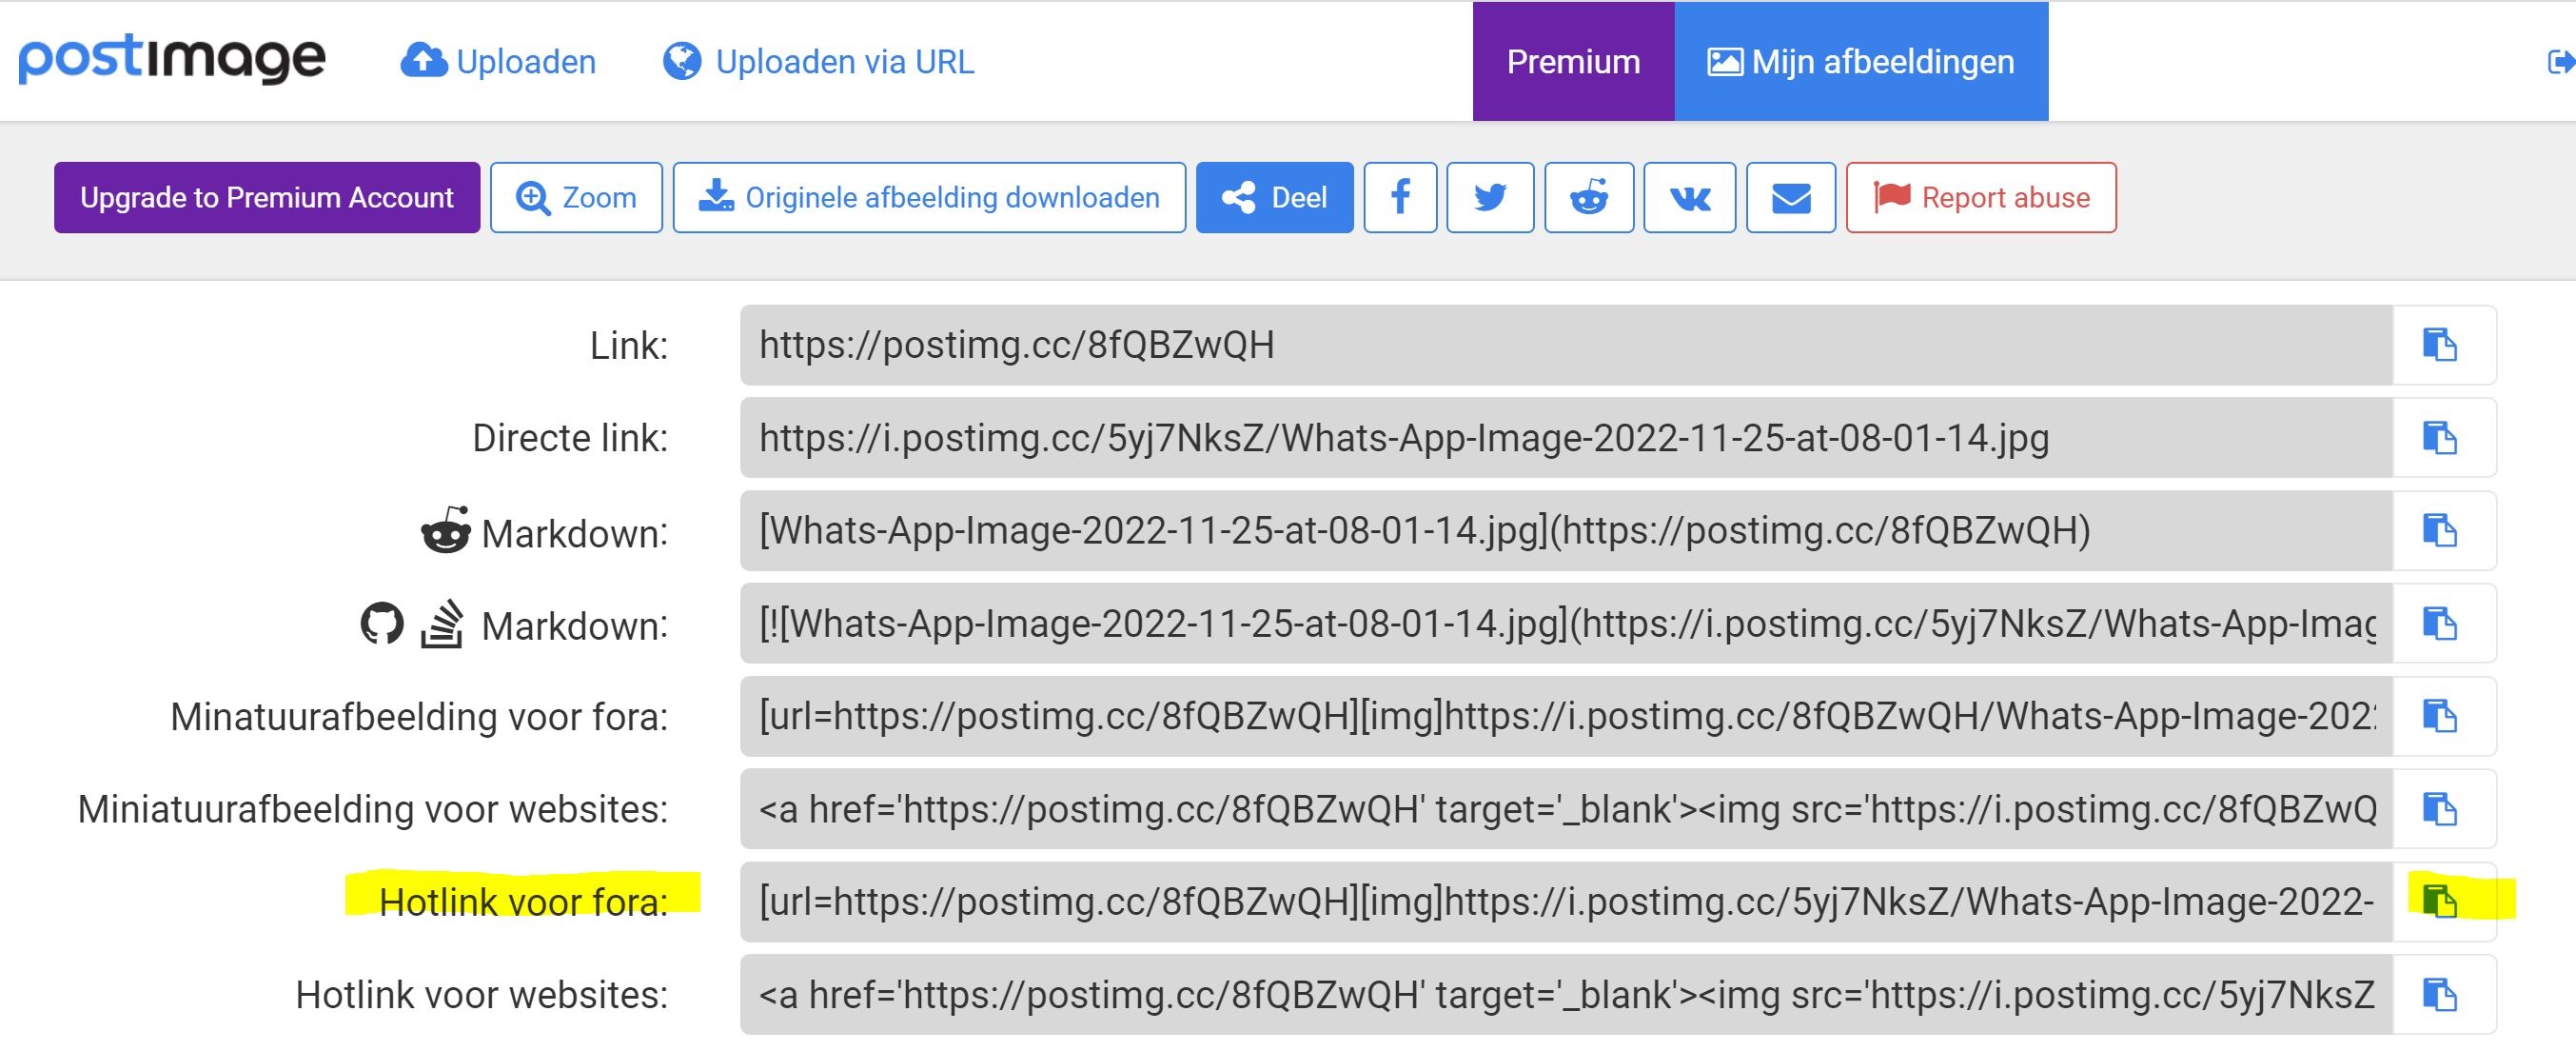Viewport: 2576px width, 1051px height.
Task: Click the 'Miniatuurafbeelding voor websites:' label
Action: [373, 809]
